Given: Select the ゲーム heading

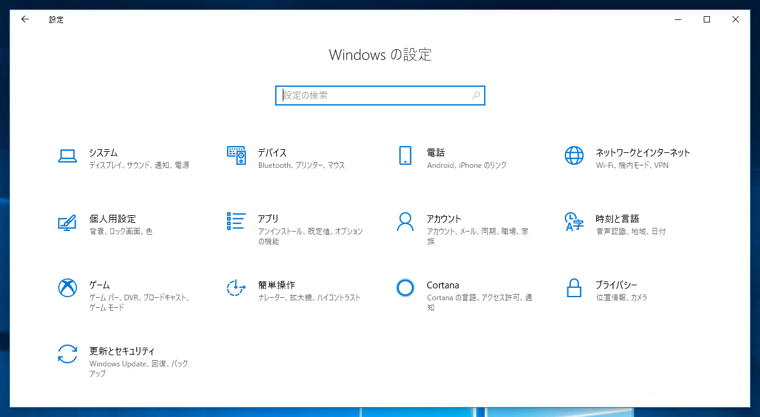Looking at the screenshot, I should pos(99,285).
